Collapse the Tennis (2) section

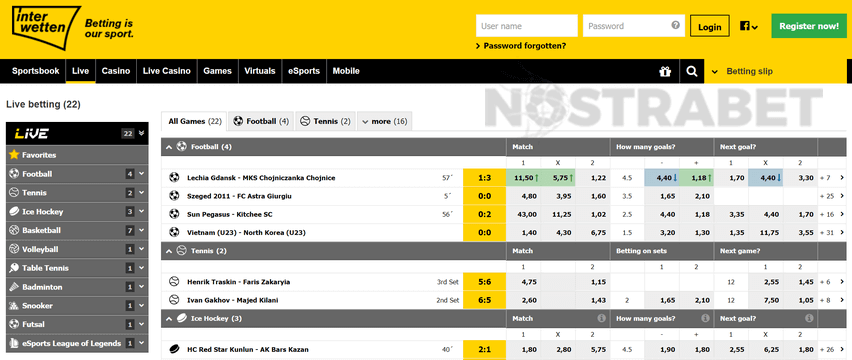pyautogui.click(x=169, y=251)
